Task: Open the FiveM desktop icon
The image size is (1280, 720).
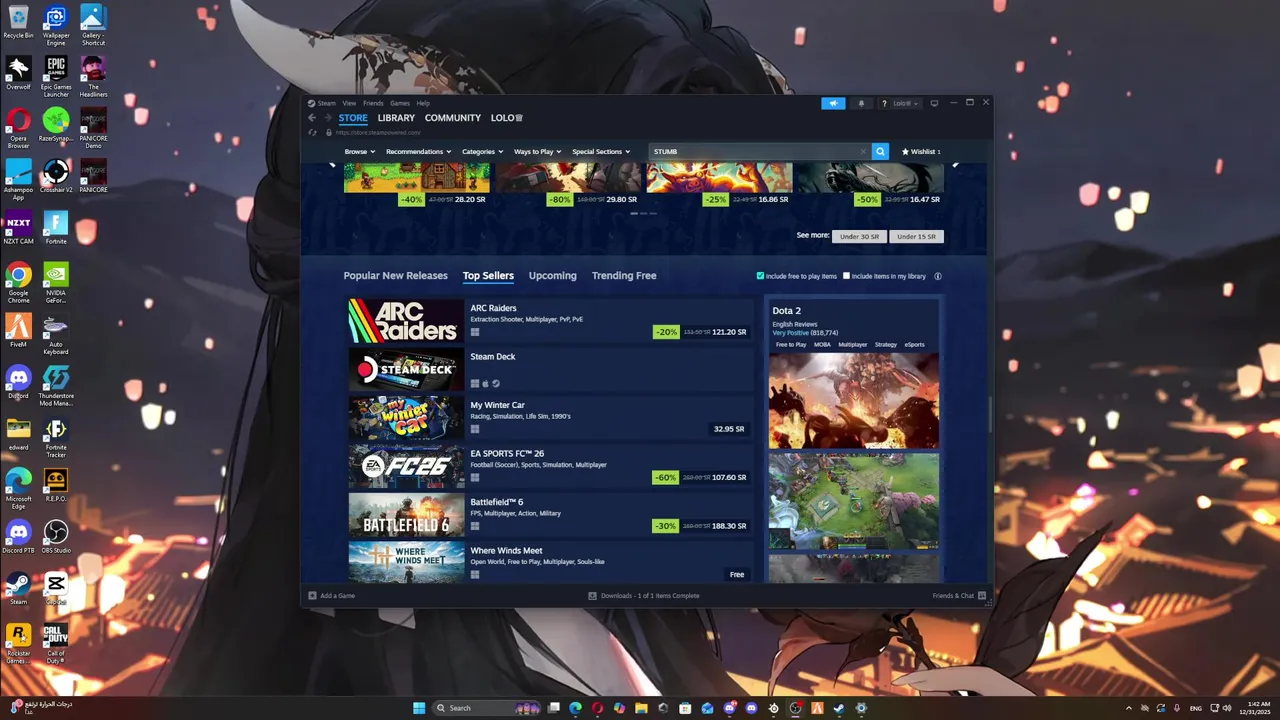Action: (x=18, y=331)
